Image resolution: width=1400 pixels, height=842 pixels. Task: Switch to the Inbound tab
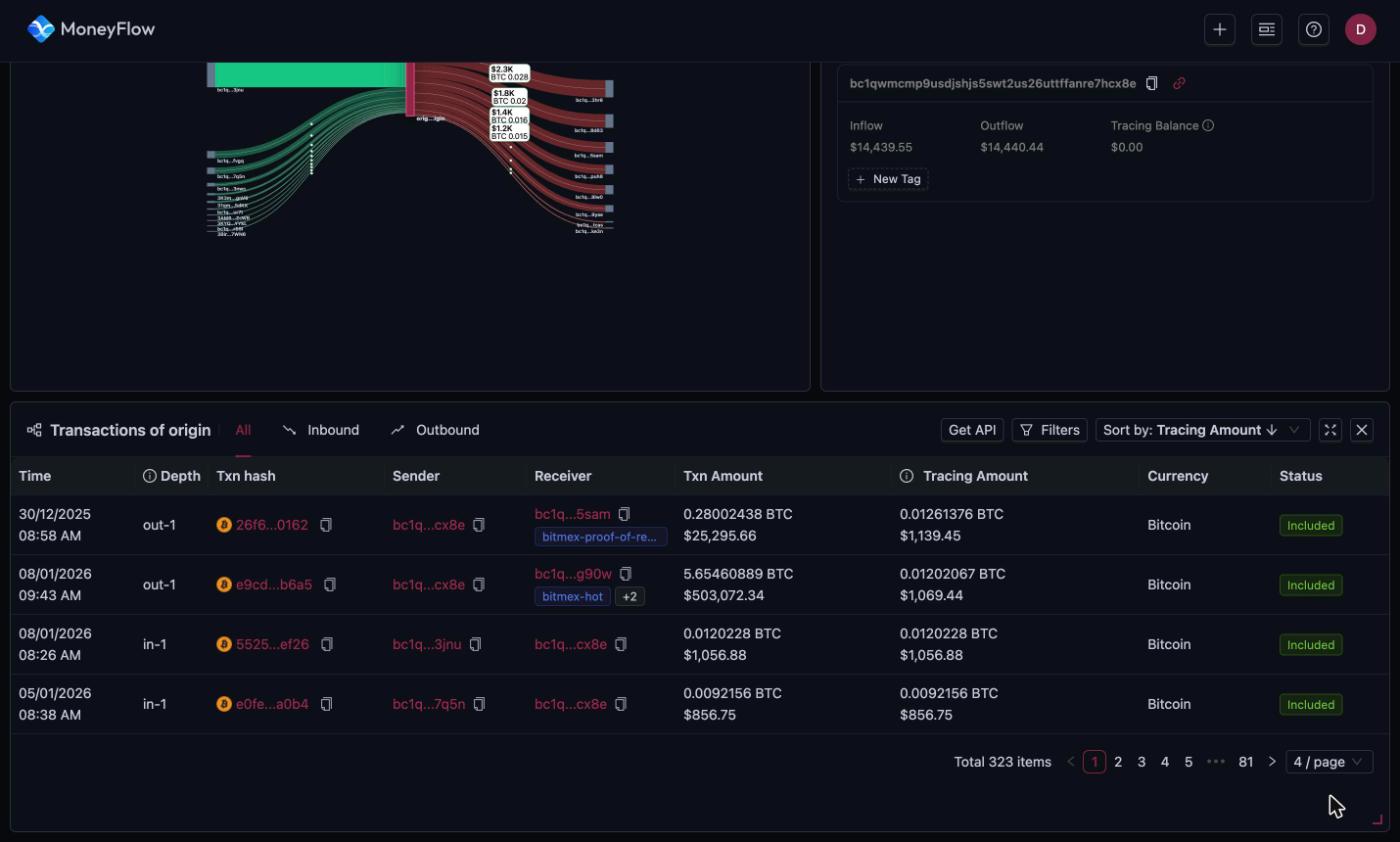point(321,430)
